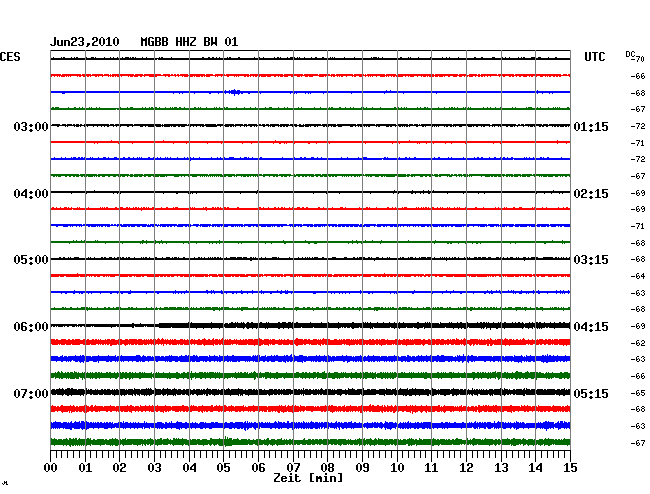Click the DC offset value -62
The width and height of the screenshot is (650, 494).
tap(638, 343)
